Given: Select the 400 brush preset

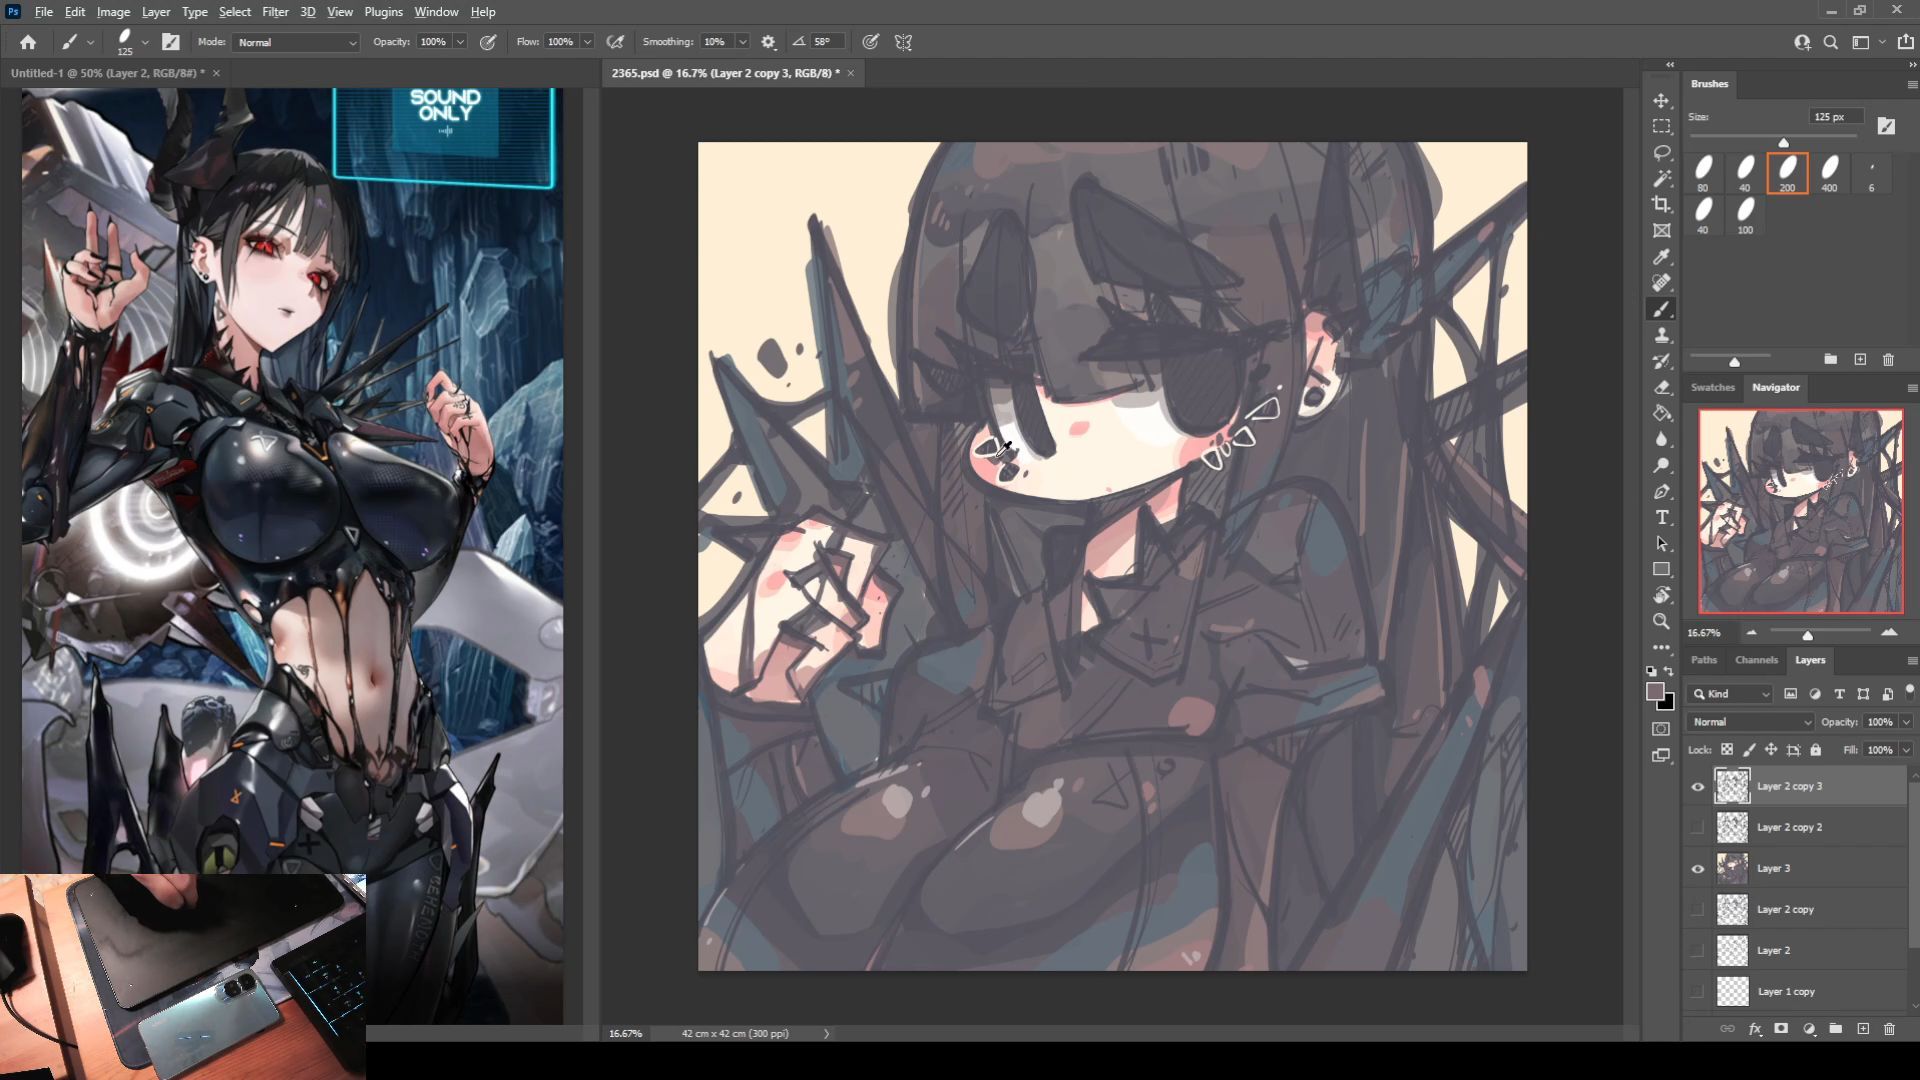Looking at the screenshot, I should click(x=1829, y=172).
